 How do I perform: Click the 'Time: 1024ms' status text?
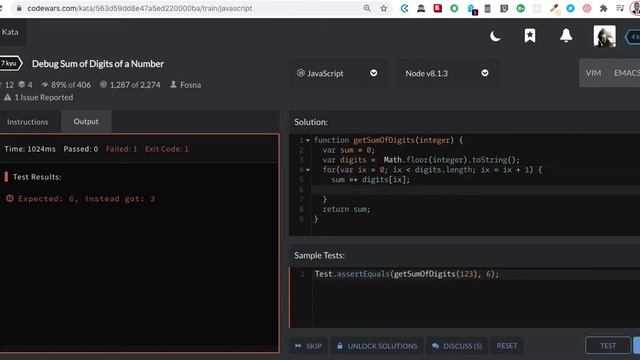(30, 149)
